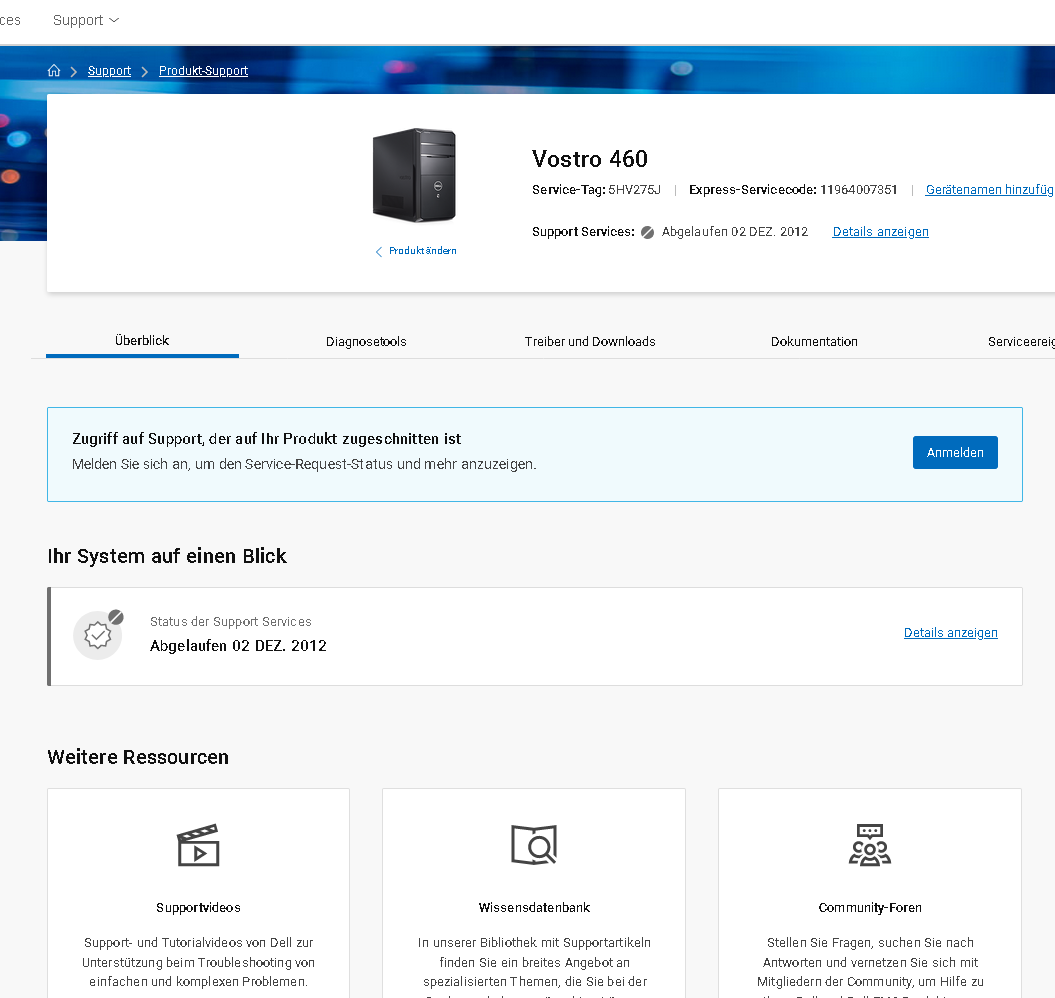Click 'Ihr System auf einen Blick' heading

point(167,556)
